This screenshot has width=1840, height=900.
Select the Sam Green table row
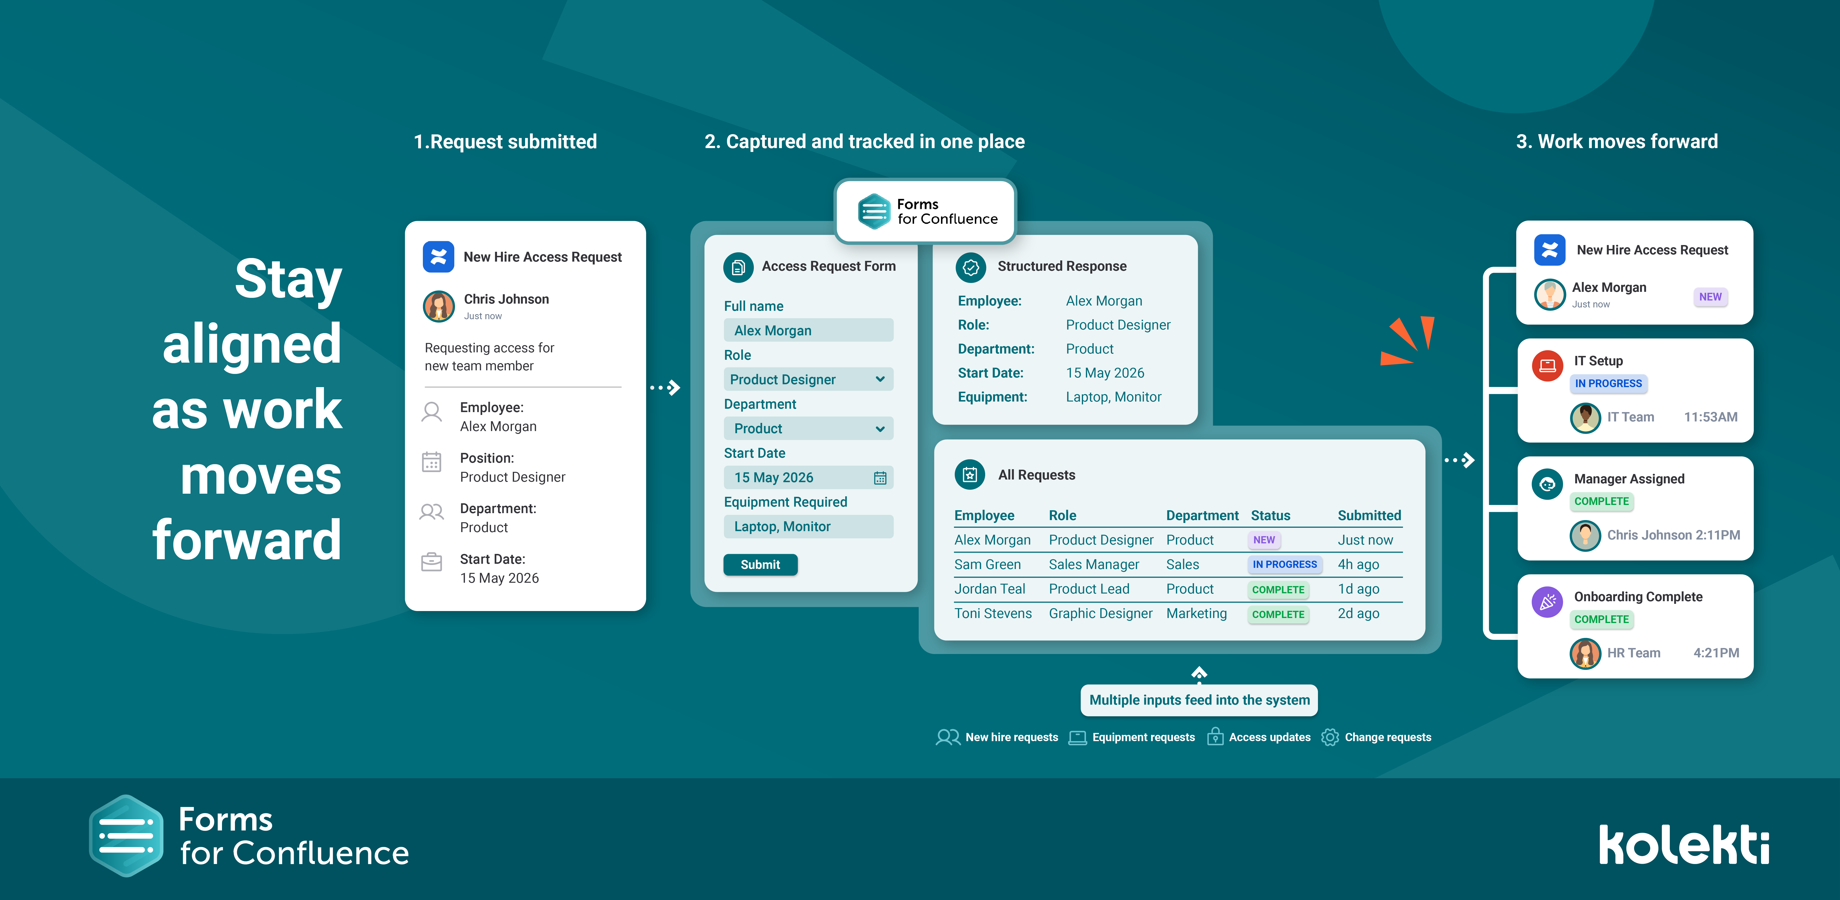click(x=1178, y=564)
